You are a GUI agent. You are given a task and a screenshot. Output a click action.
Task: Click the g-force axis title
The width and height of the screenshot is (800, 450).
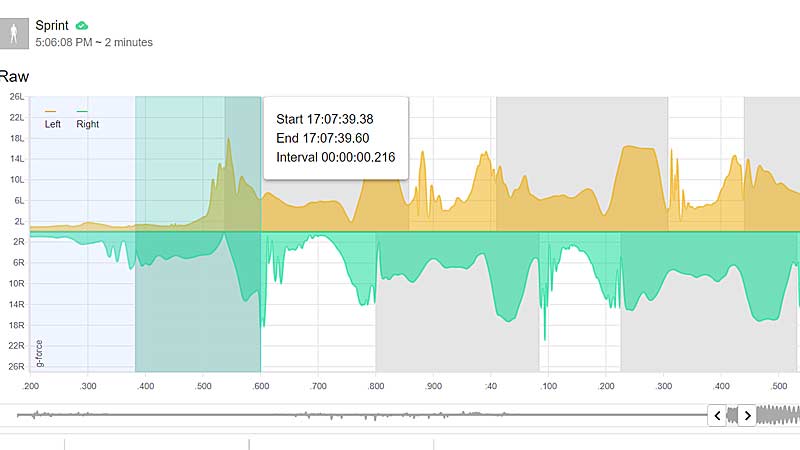pyautogui.click(x=39, y=354)
